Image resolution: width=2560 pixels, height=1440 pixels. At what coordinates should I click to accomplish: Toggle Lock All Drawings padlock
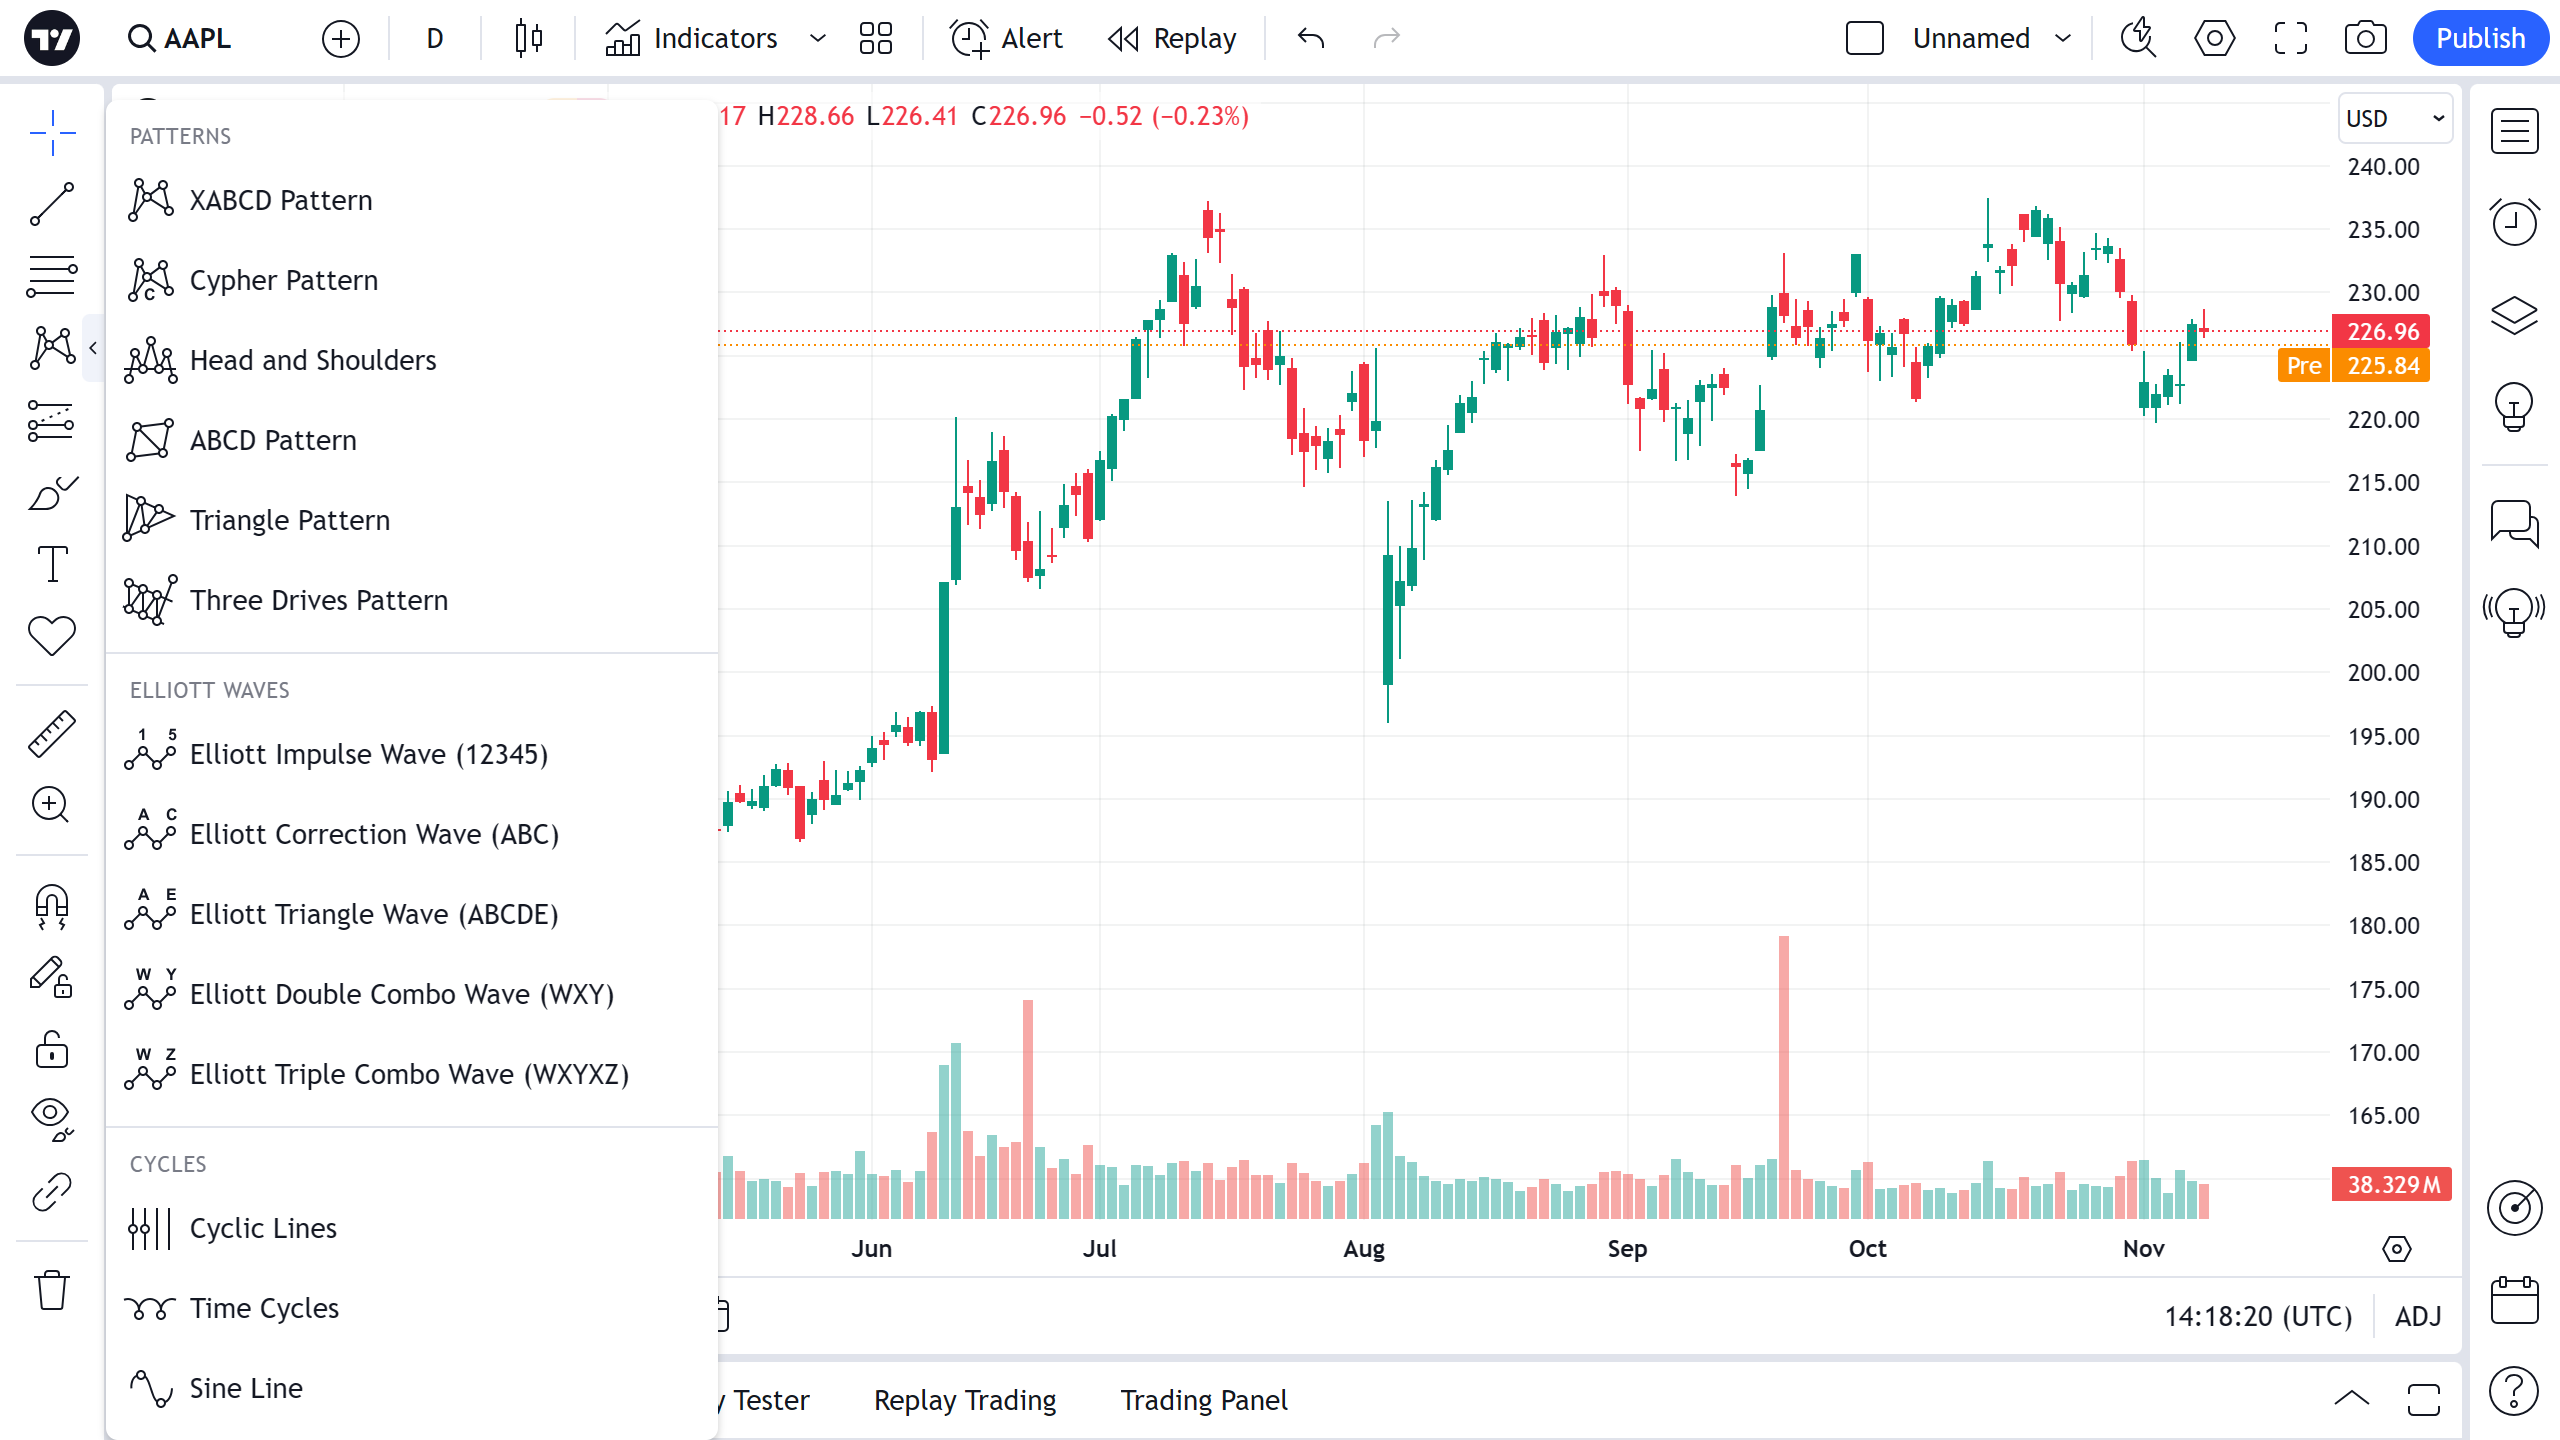(51, 1050)
